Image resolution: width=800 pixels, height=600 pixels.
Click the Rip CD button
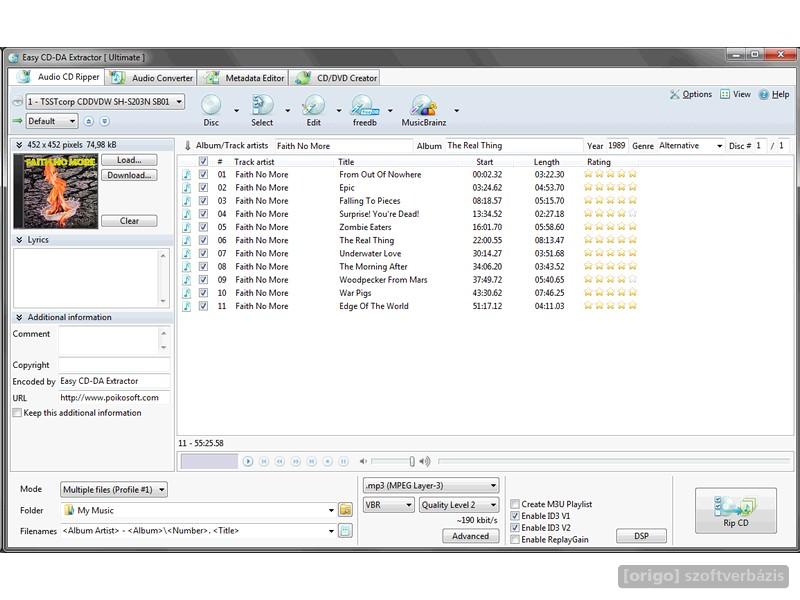point(736,511)
